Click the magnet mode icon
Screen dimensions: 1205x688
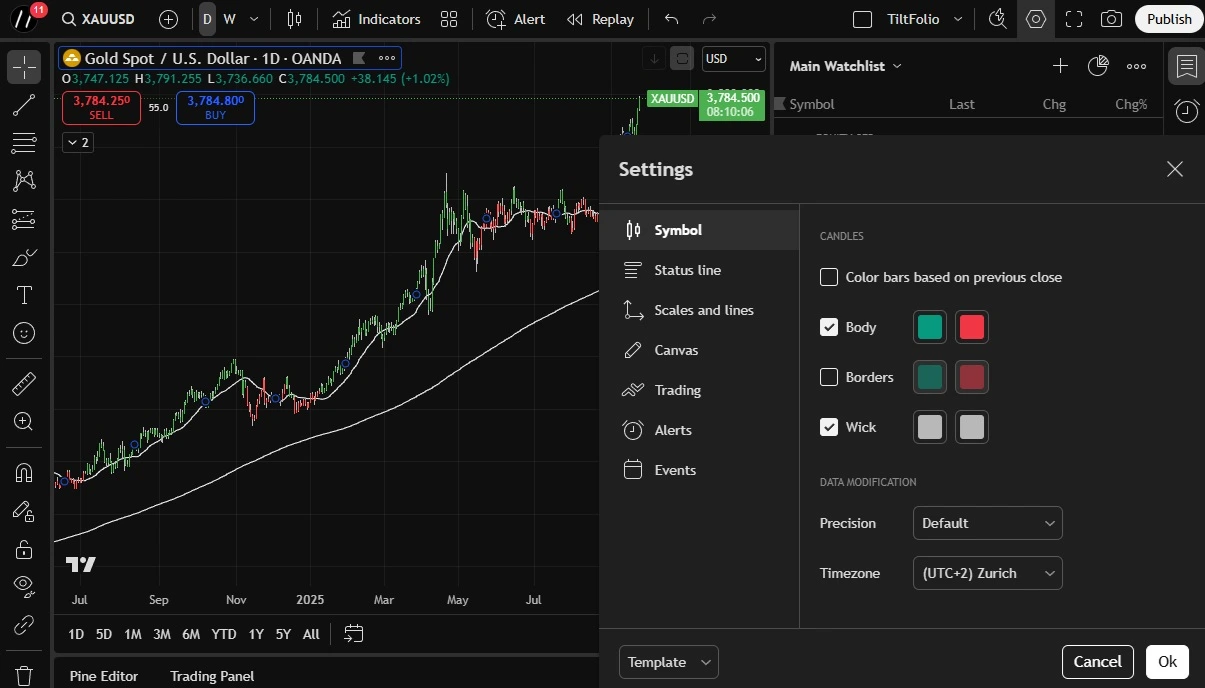24,472
